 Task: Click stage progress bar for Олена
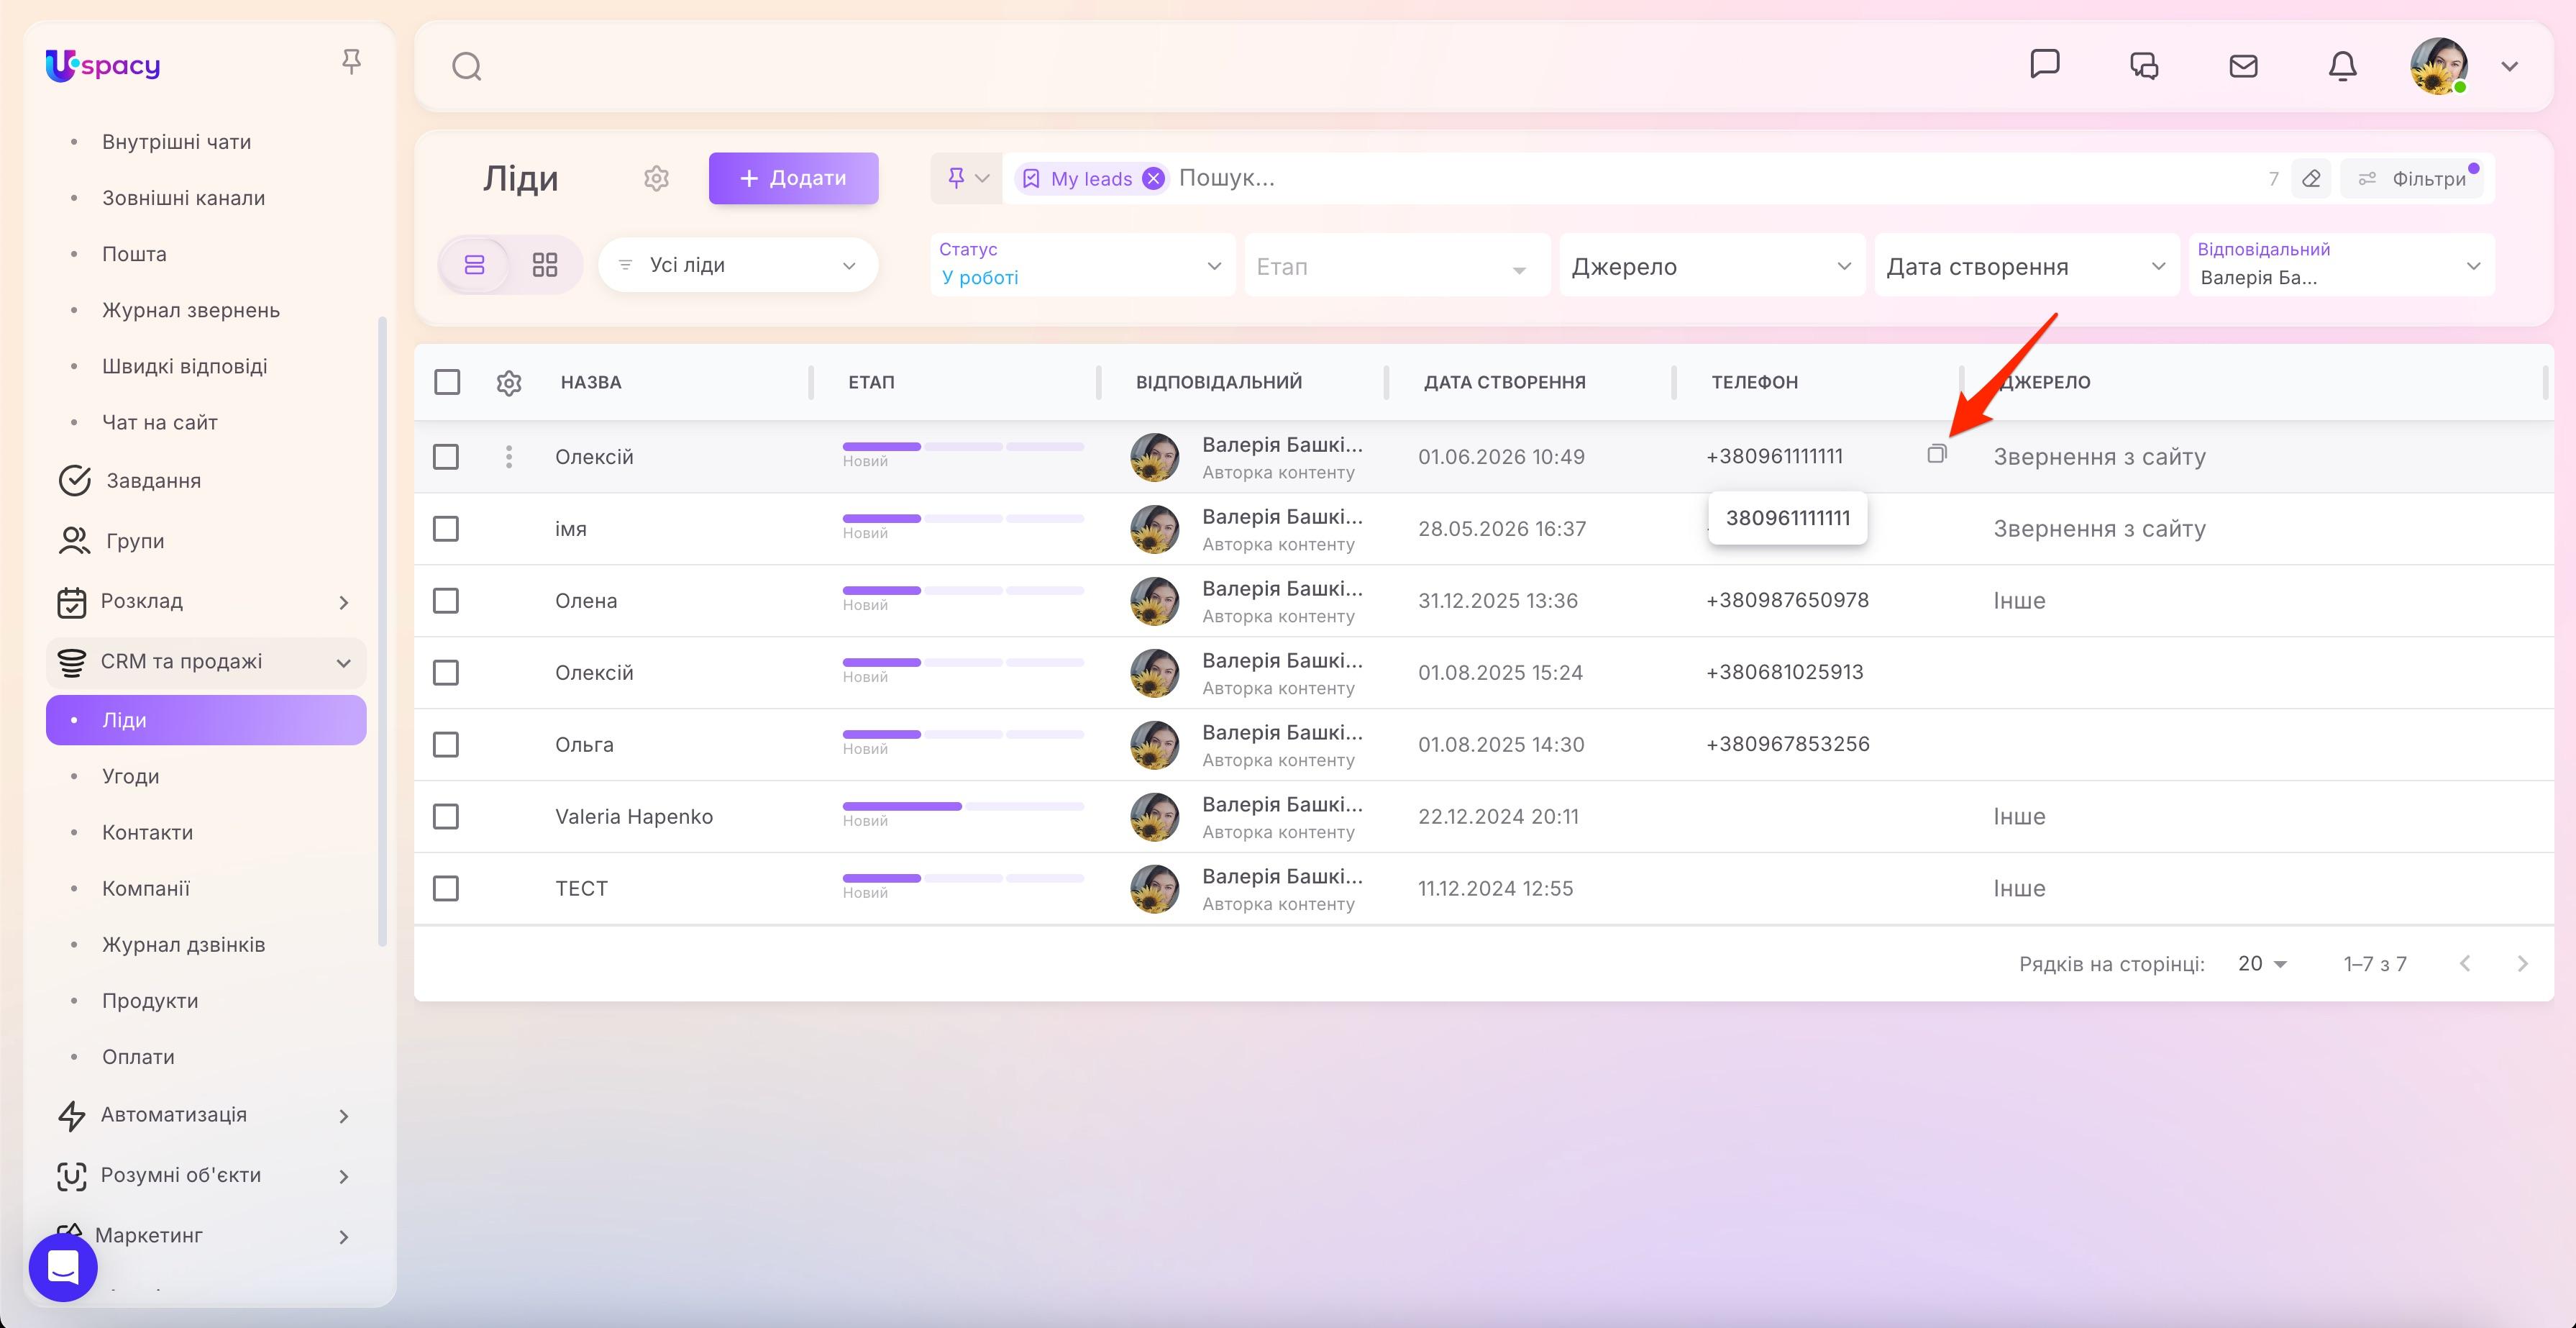pyautogui.click(x=963, y=591)
